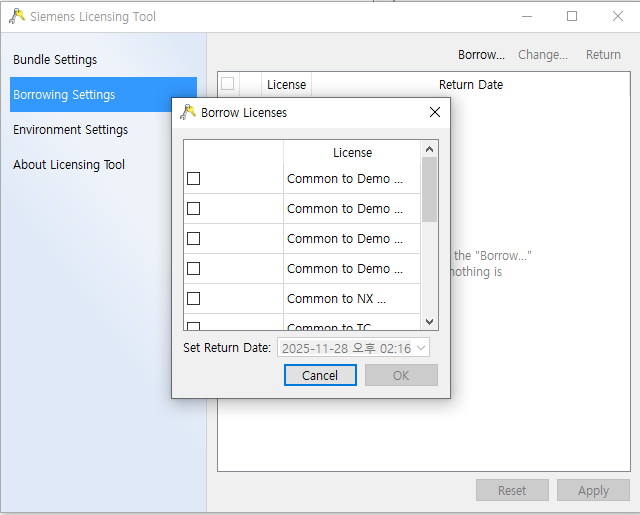This screenshot has height=515, width=640.
Task: Close the Siemens Licensing Tool window
Action: pos(618,17)
